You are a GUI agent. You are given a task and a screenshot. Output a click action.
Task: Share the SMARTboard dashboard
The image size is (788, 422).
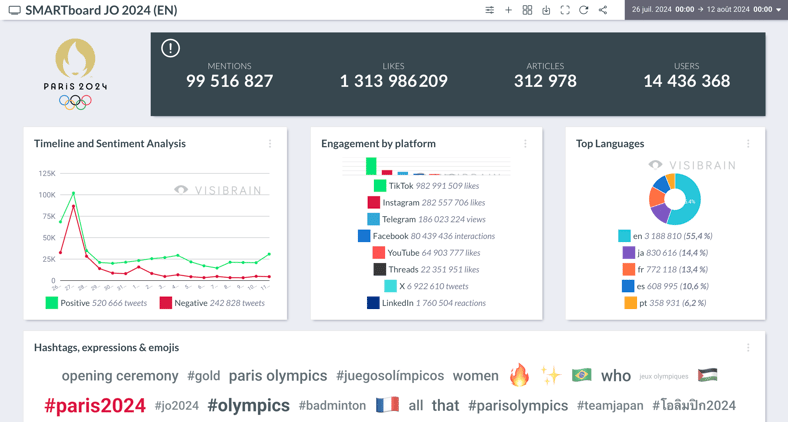point(603,10)
